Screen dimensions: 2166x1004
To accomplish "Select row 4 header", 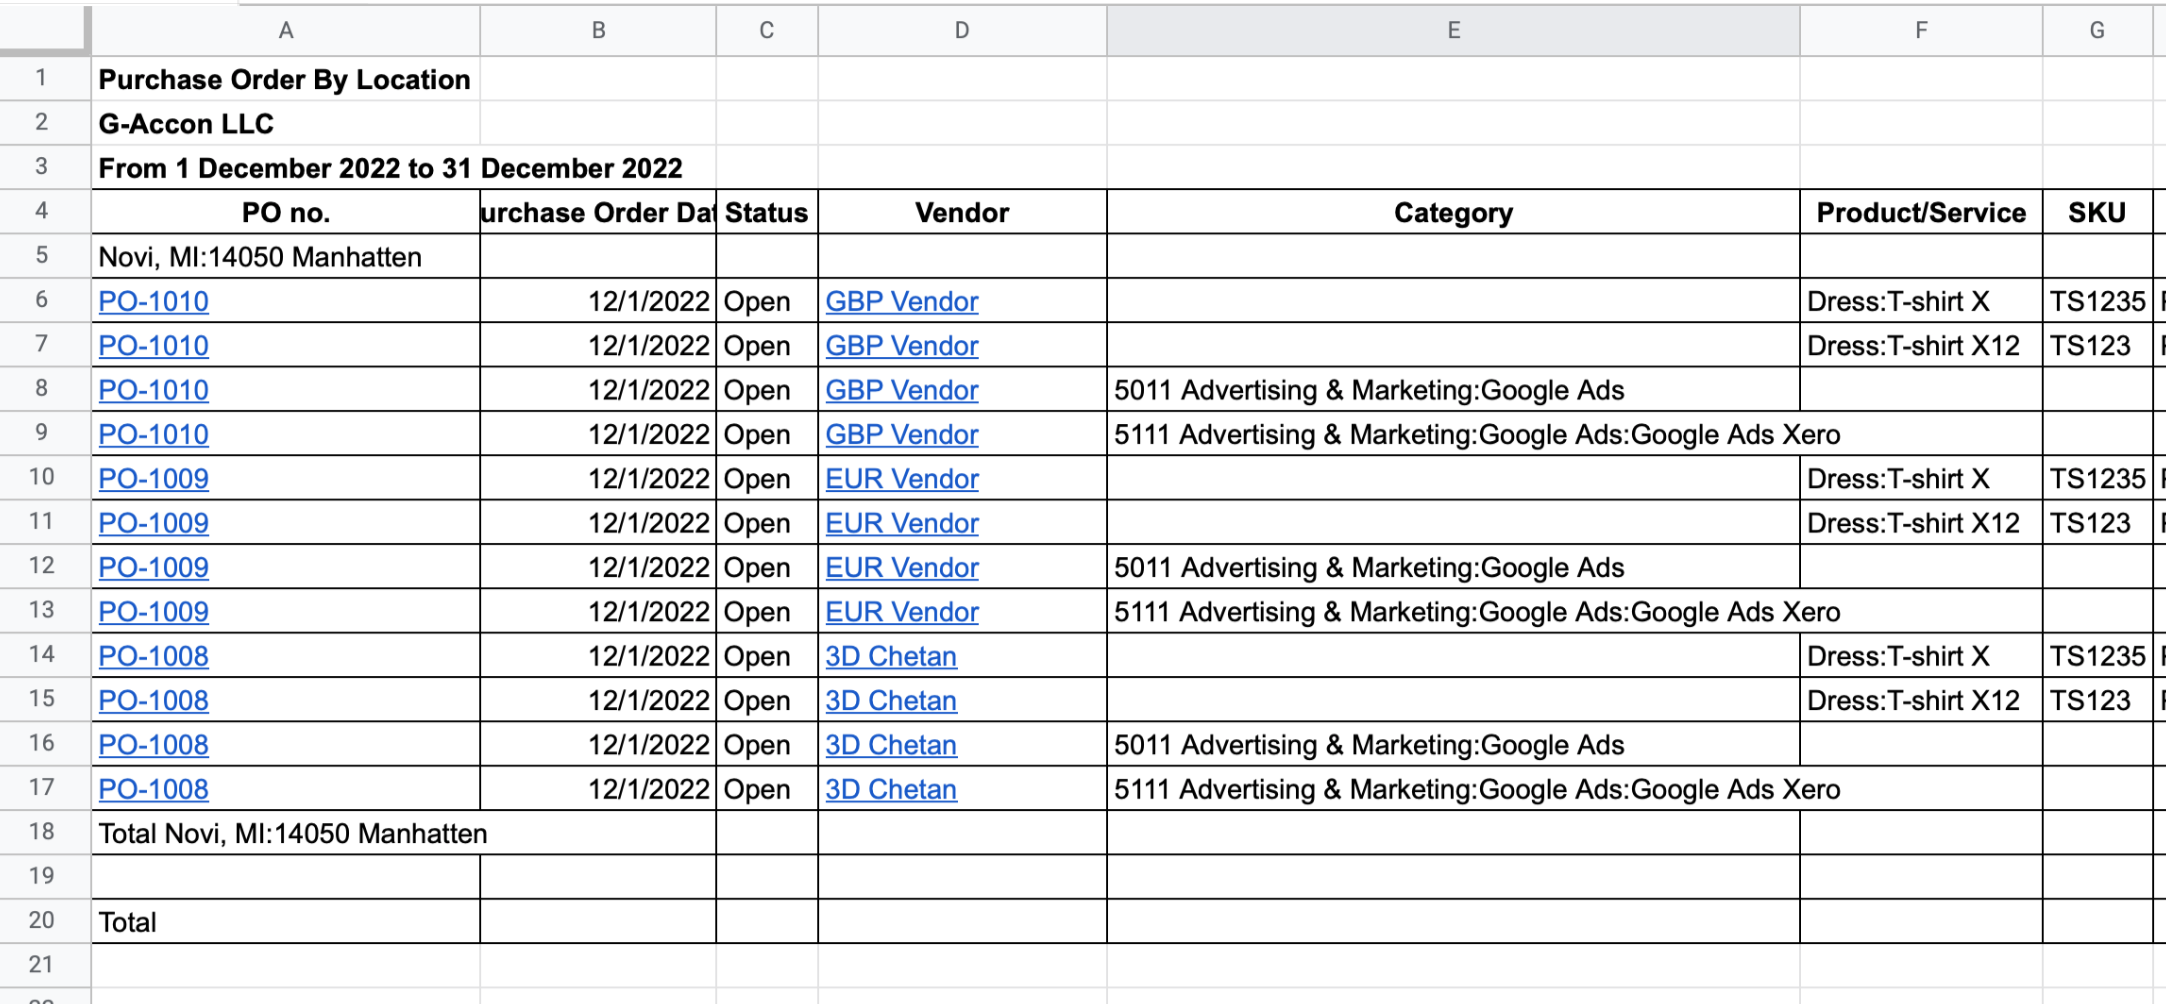I will [41, 211].
